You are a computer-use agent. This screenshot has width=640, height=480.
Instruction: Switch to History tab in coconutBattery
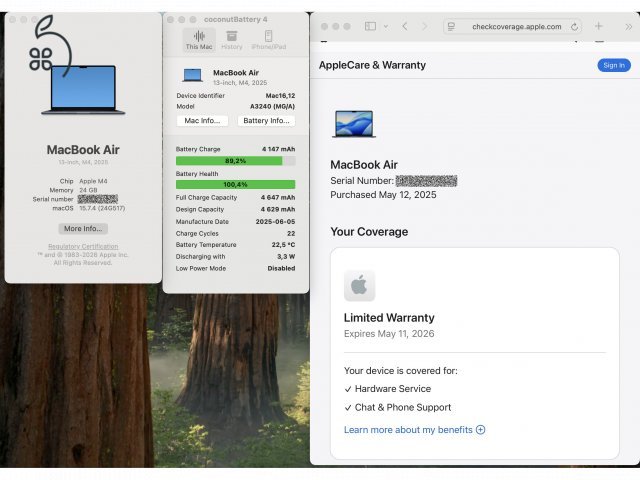(x=231, y=40)
